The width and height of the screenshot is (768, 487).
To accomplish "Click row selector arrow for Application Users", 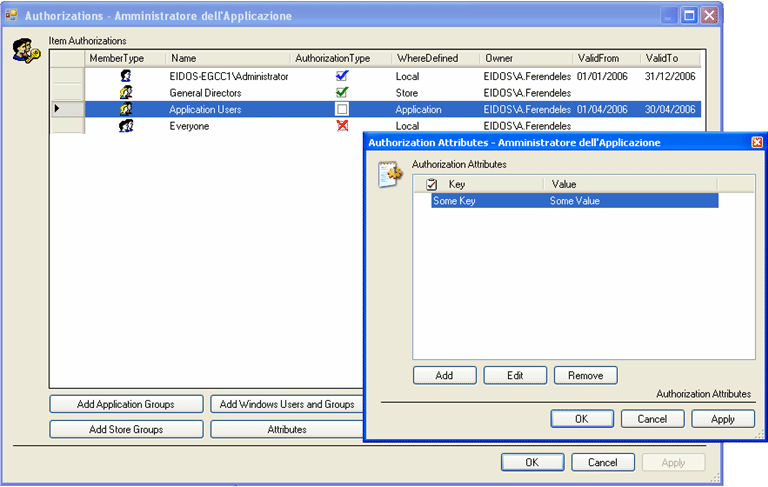I will point(57,108).
